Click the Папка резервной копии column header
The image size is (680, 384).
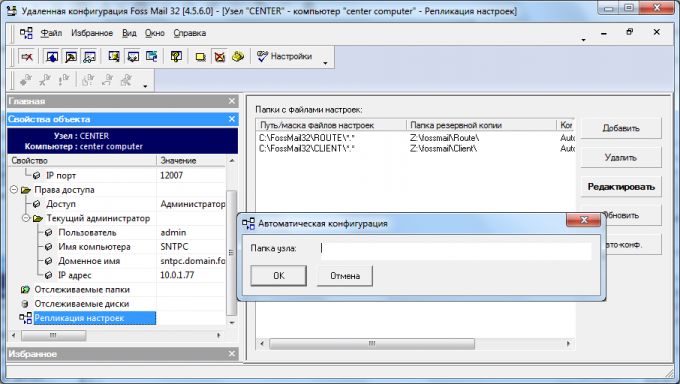481,125
